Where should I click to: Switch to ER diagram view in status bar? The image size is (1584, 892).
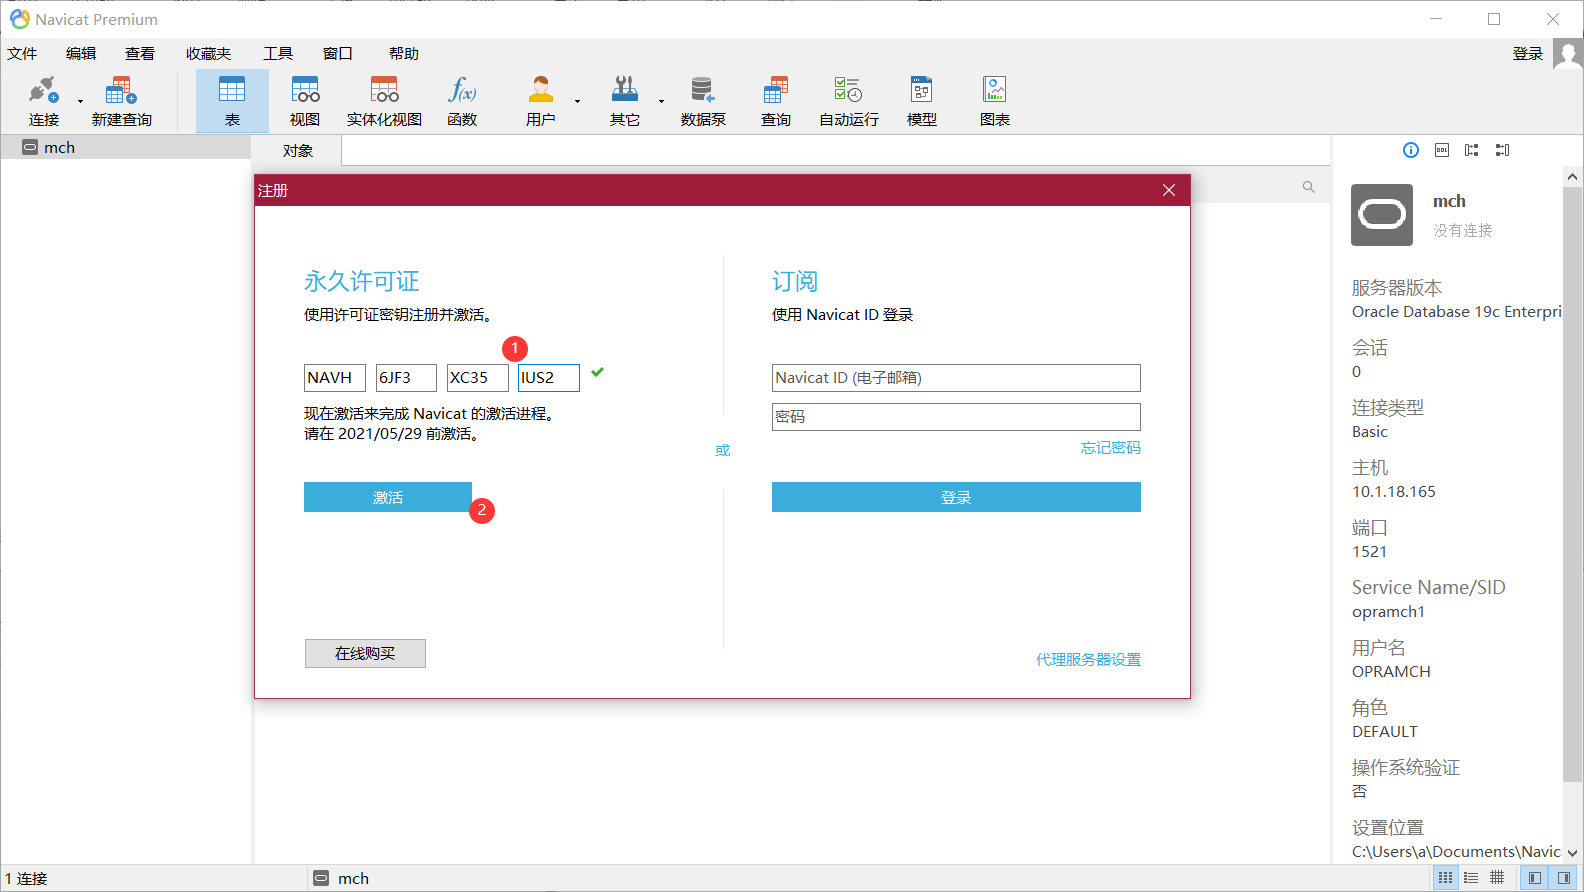[1497, 878]
